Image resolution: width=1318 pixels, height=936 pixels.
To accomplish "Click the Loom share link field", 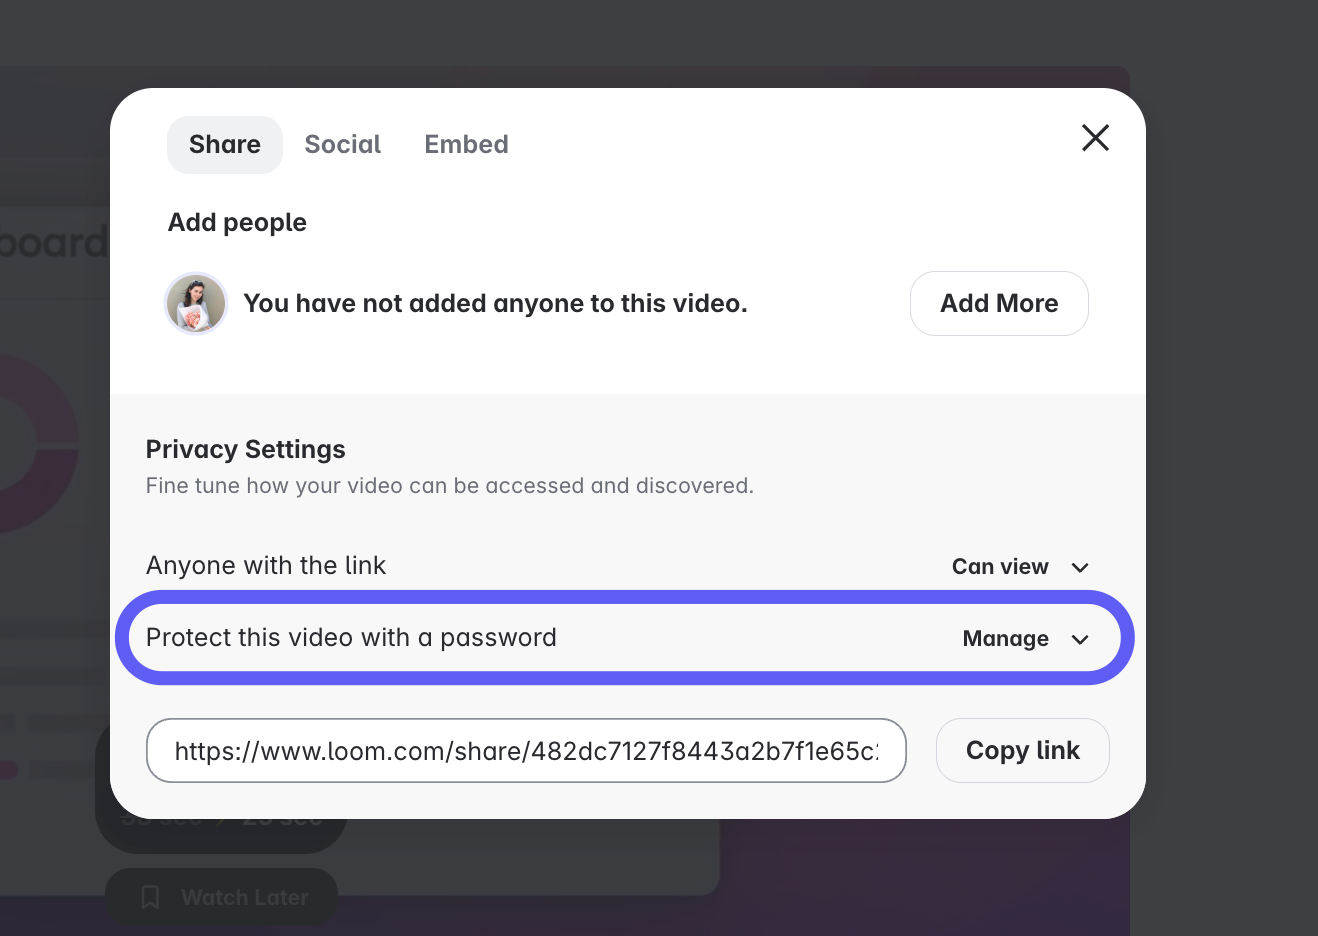I will pos(526,751).
